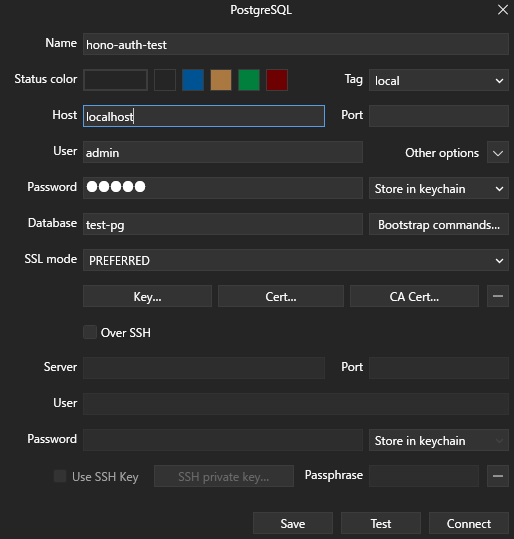Save the connection settings
Image resolution: width=514 pixels, height=539 pixels.
pos(293,524)
